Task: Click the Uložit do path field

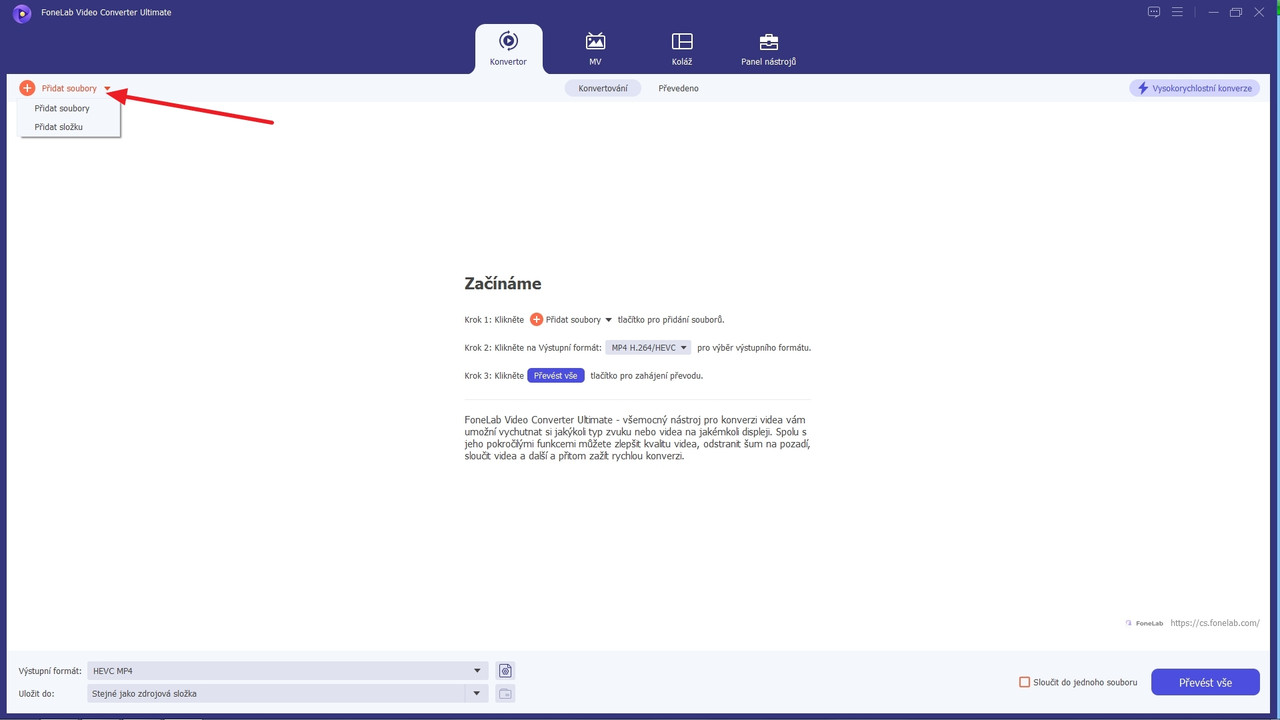Action: [277, 693]
